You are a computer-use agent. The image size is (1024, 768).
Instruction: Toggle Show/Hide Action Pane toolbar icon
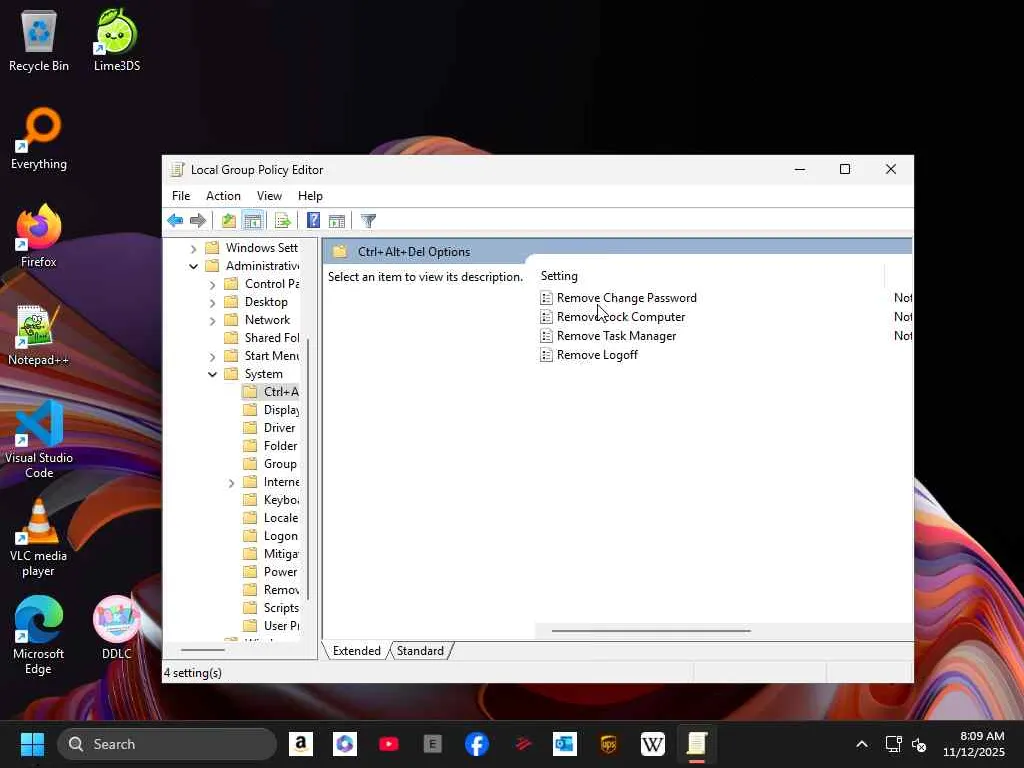pyautogui.click(x=337, y=221)
